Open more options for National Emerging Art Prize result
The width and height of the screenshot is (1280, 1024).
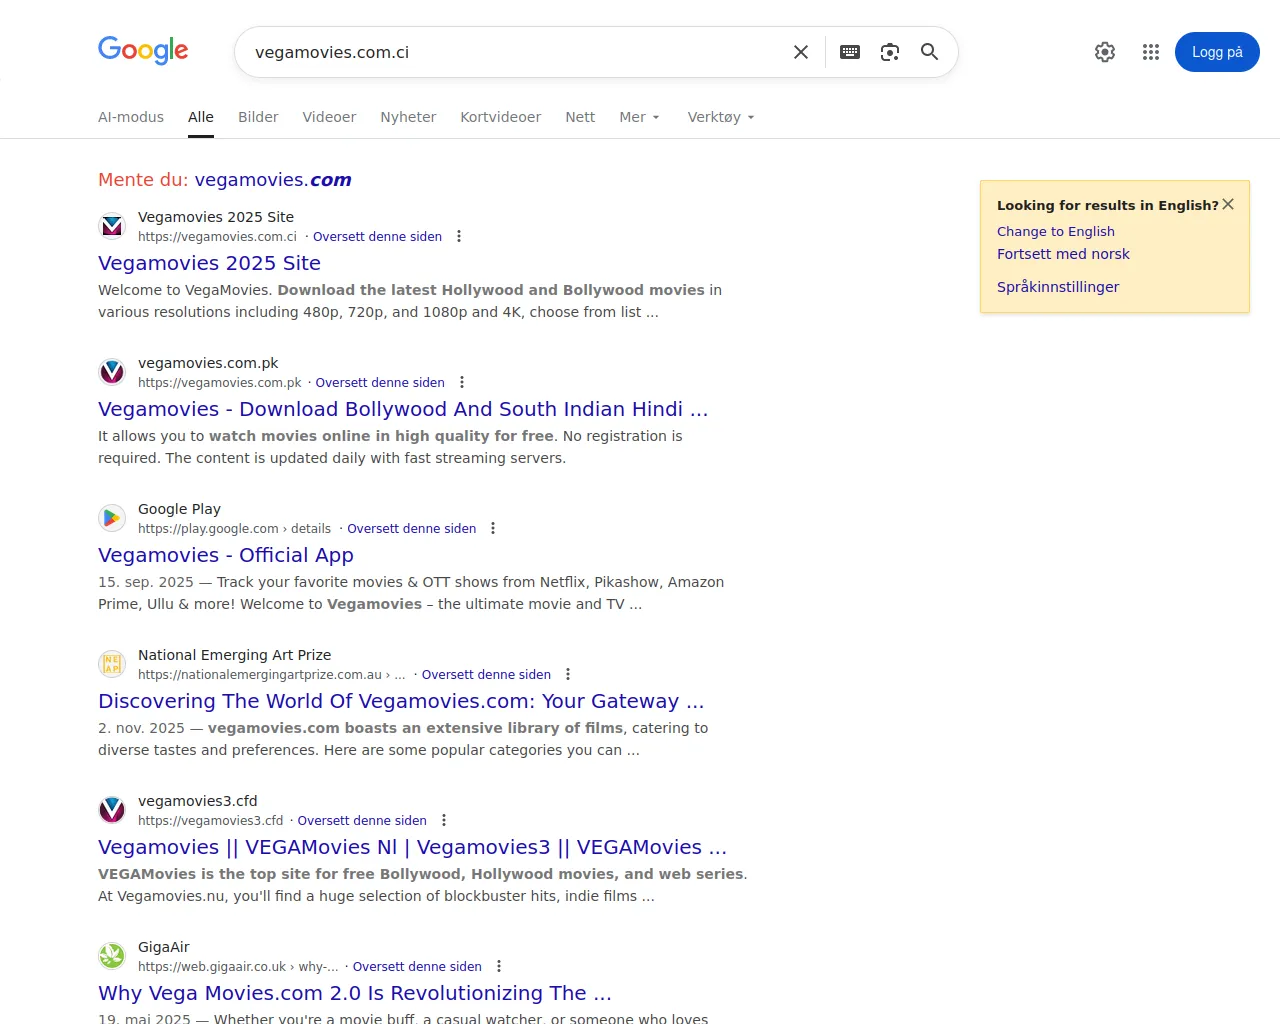[568, 675]
